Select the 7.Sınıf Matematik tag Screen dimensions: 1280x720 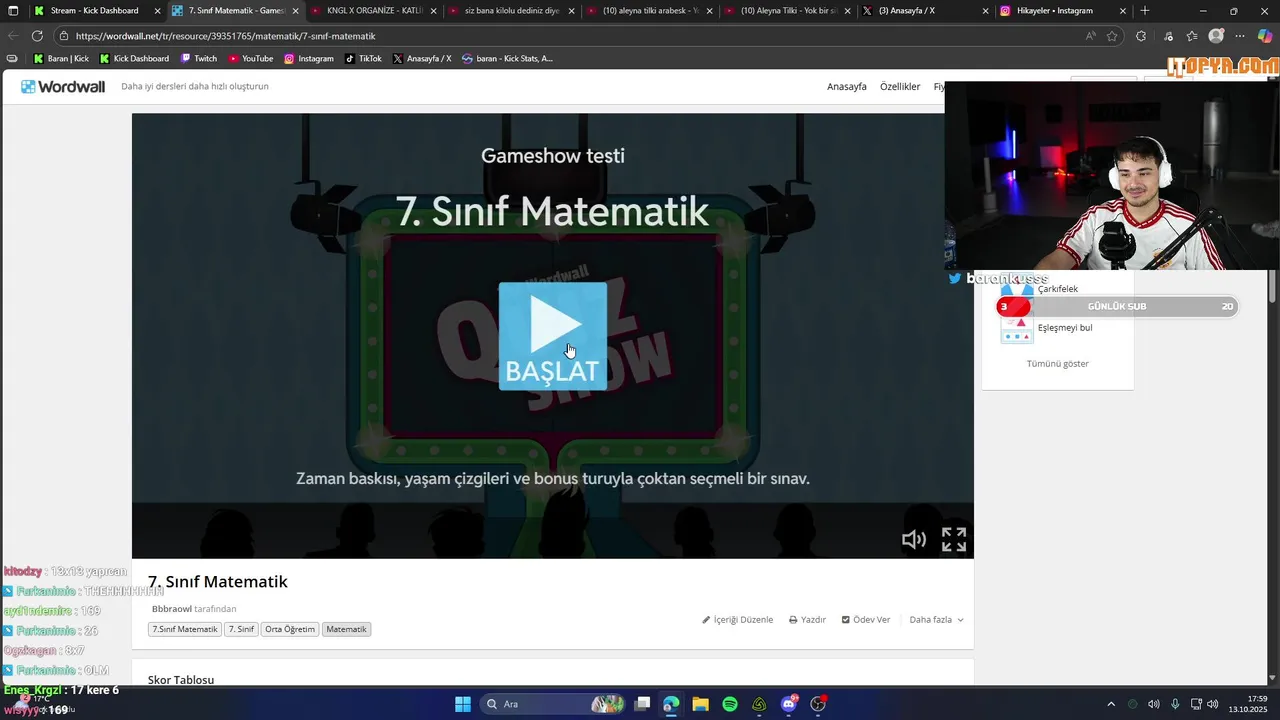185,629
